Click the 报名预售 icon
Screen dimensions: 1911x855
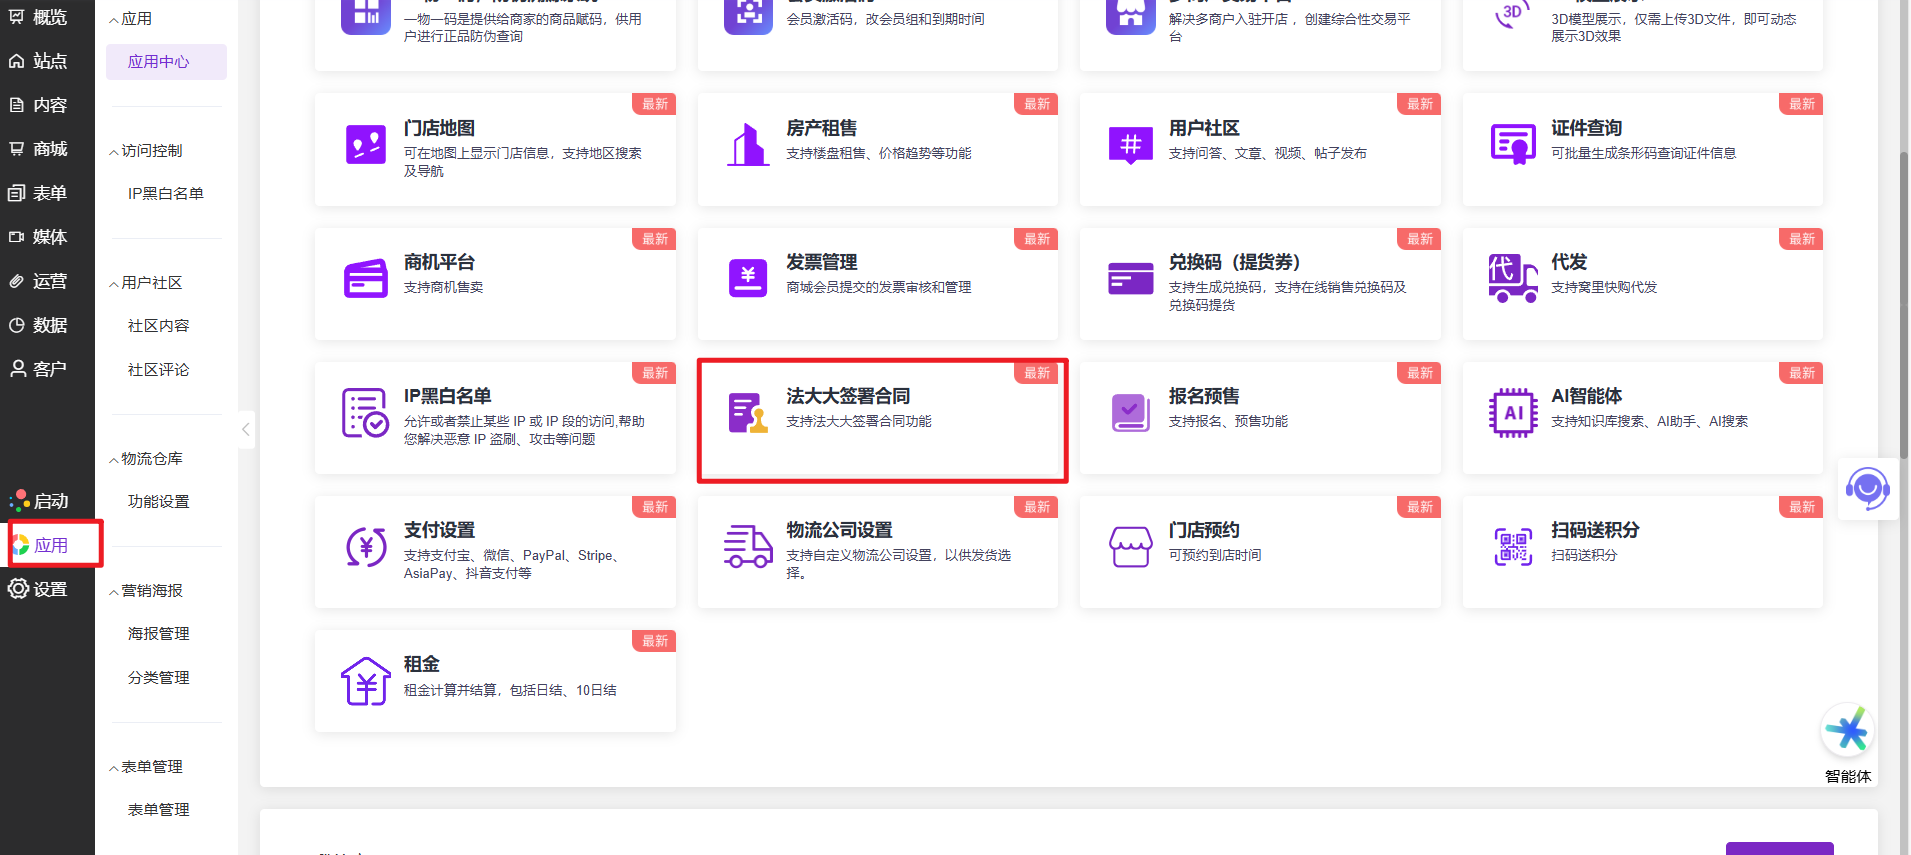(x=1130, y=413)
